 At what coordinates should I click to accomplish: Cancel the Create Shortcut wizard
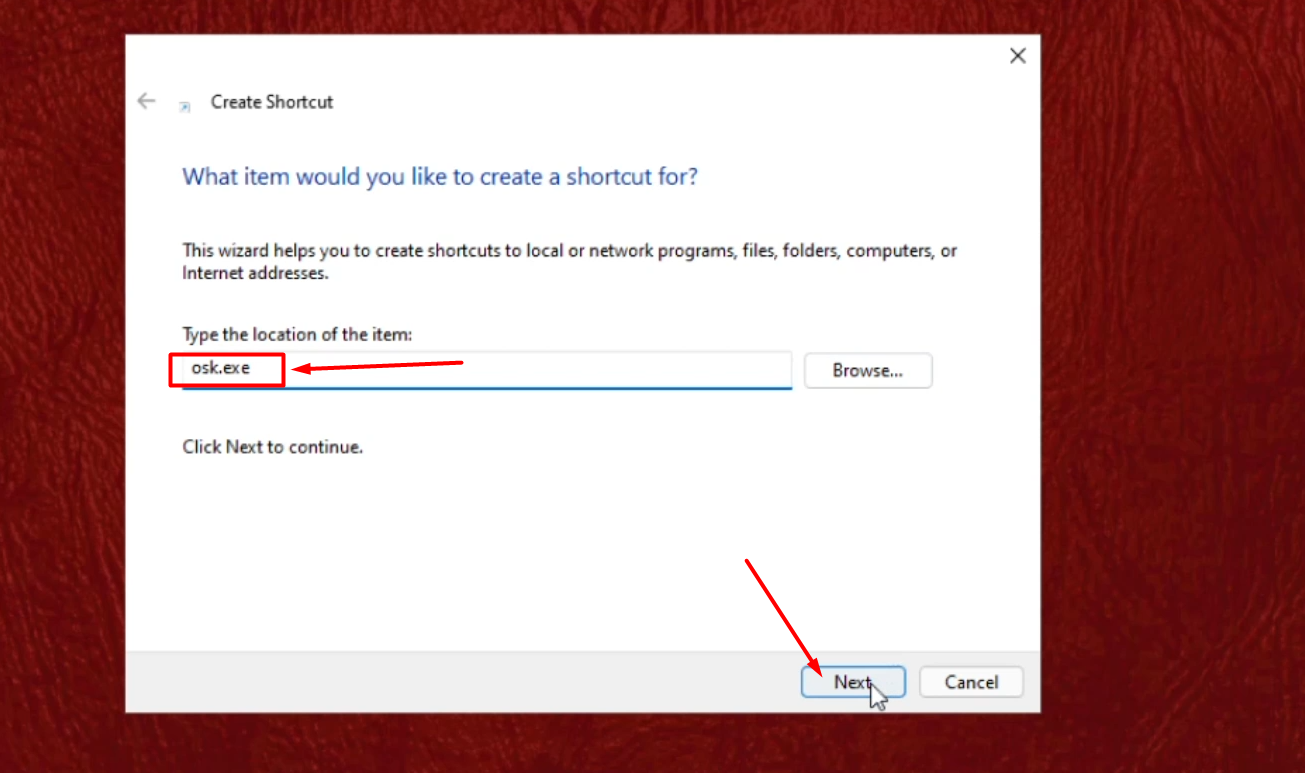pos(971,682)
